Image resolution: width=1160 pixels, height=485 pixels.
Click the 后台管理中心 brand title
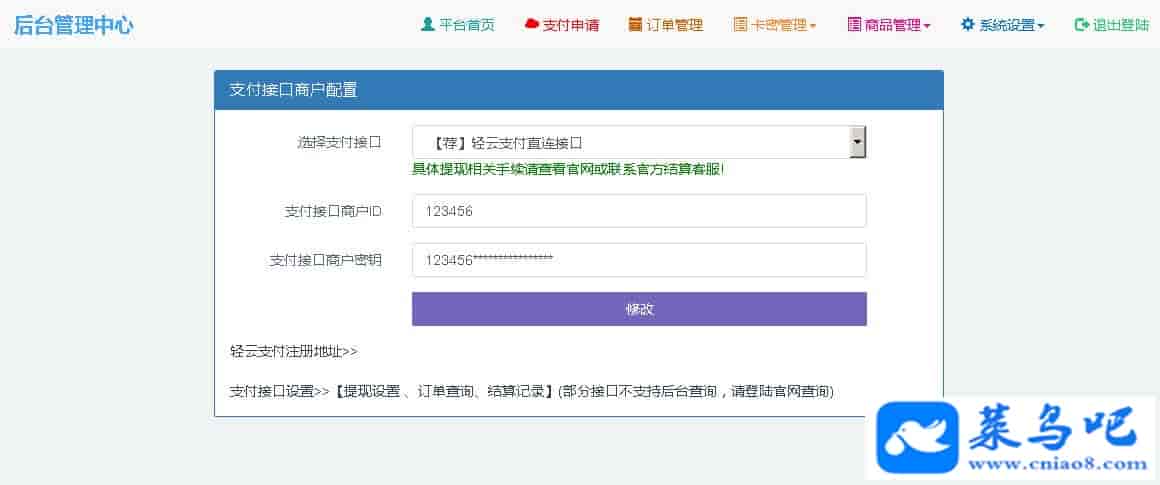point(73,26)
